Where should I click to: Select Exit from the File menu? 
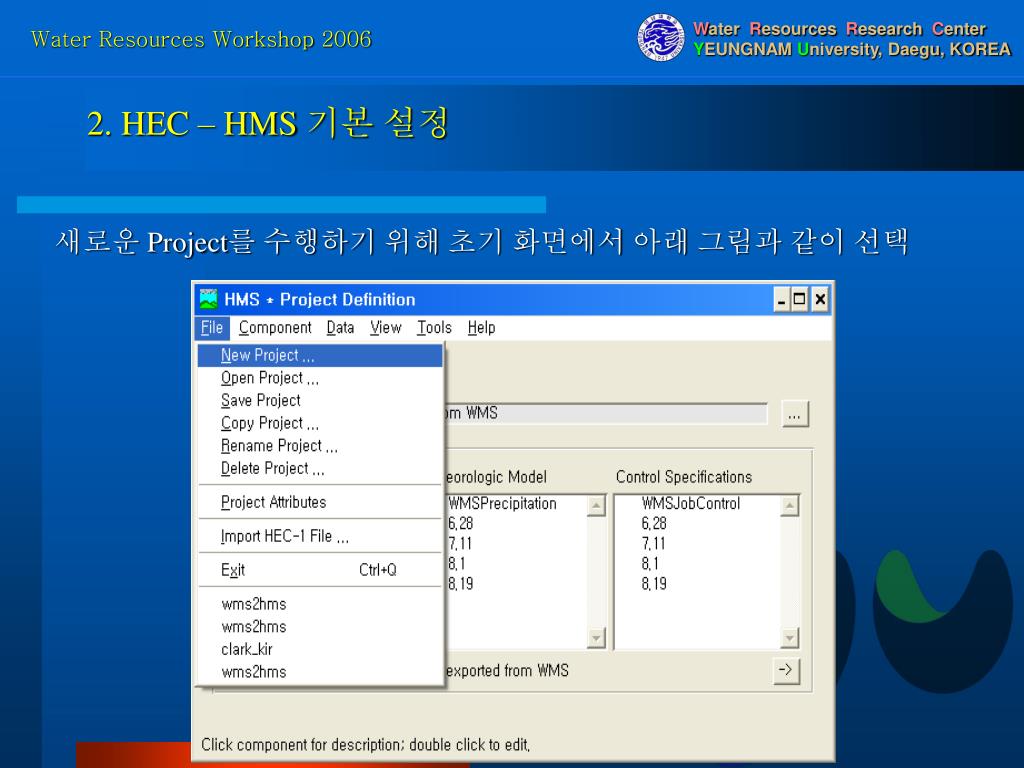(x=320, y=570)
